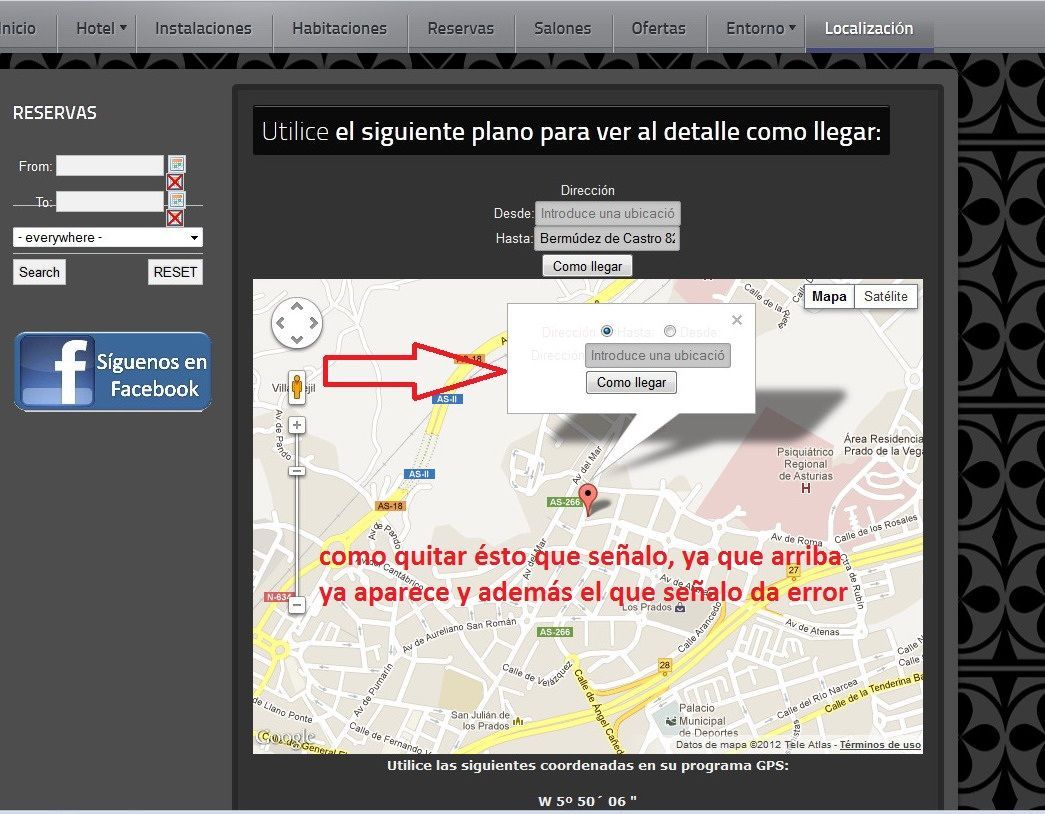Click the map zoom slider handle
Image resolution: width=1045 pixels, height=814 pixels.
point(297,471)
